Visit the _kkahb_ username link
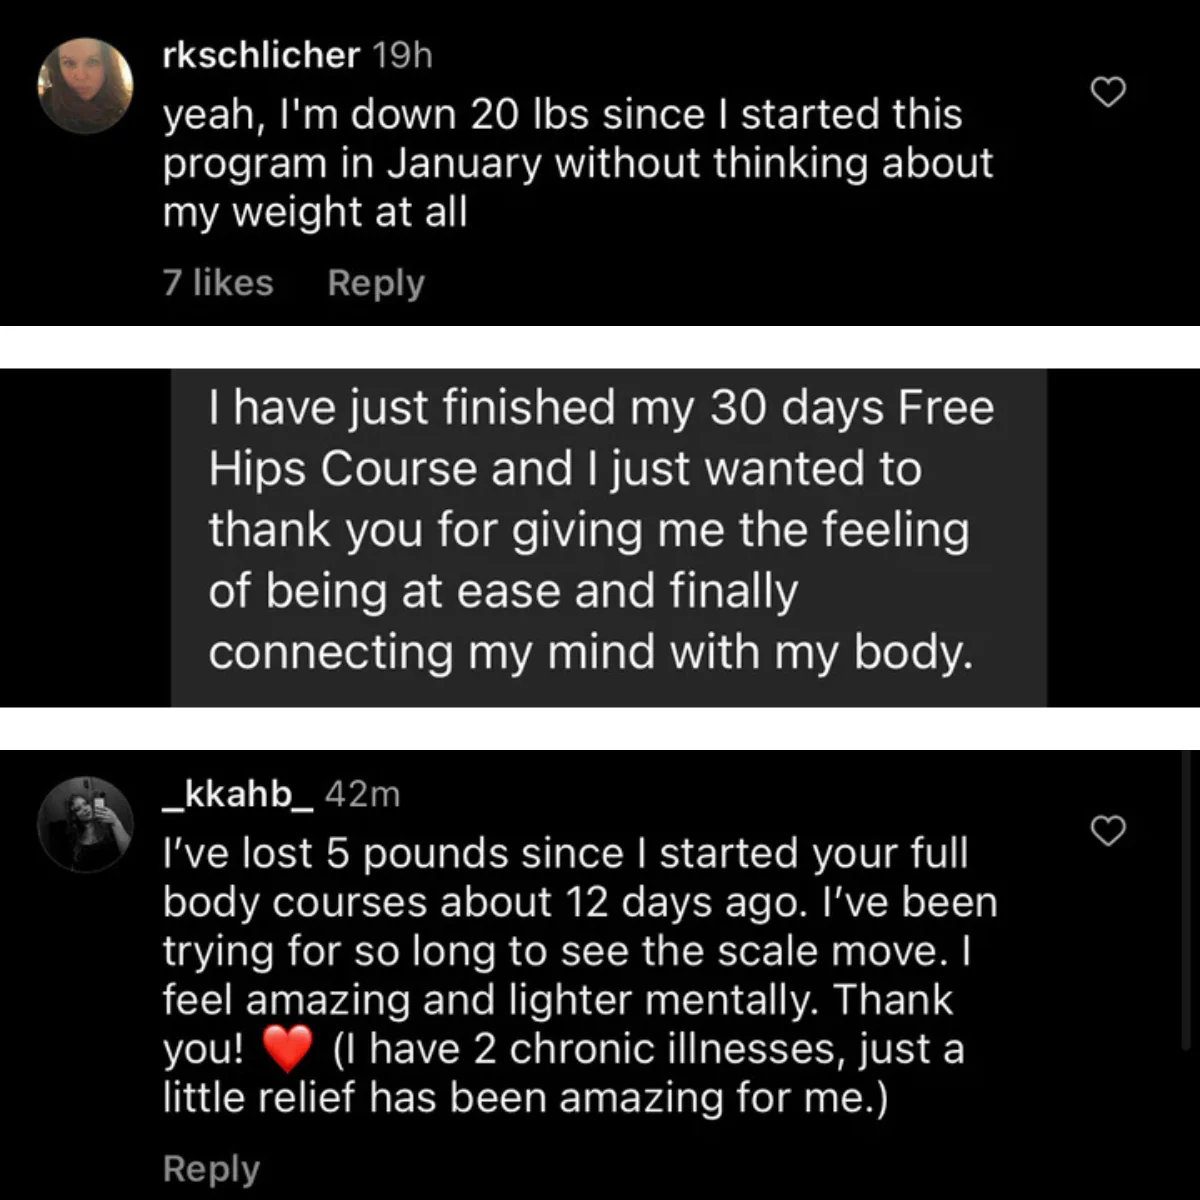1200x1200 pixels. (238, 793)
